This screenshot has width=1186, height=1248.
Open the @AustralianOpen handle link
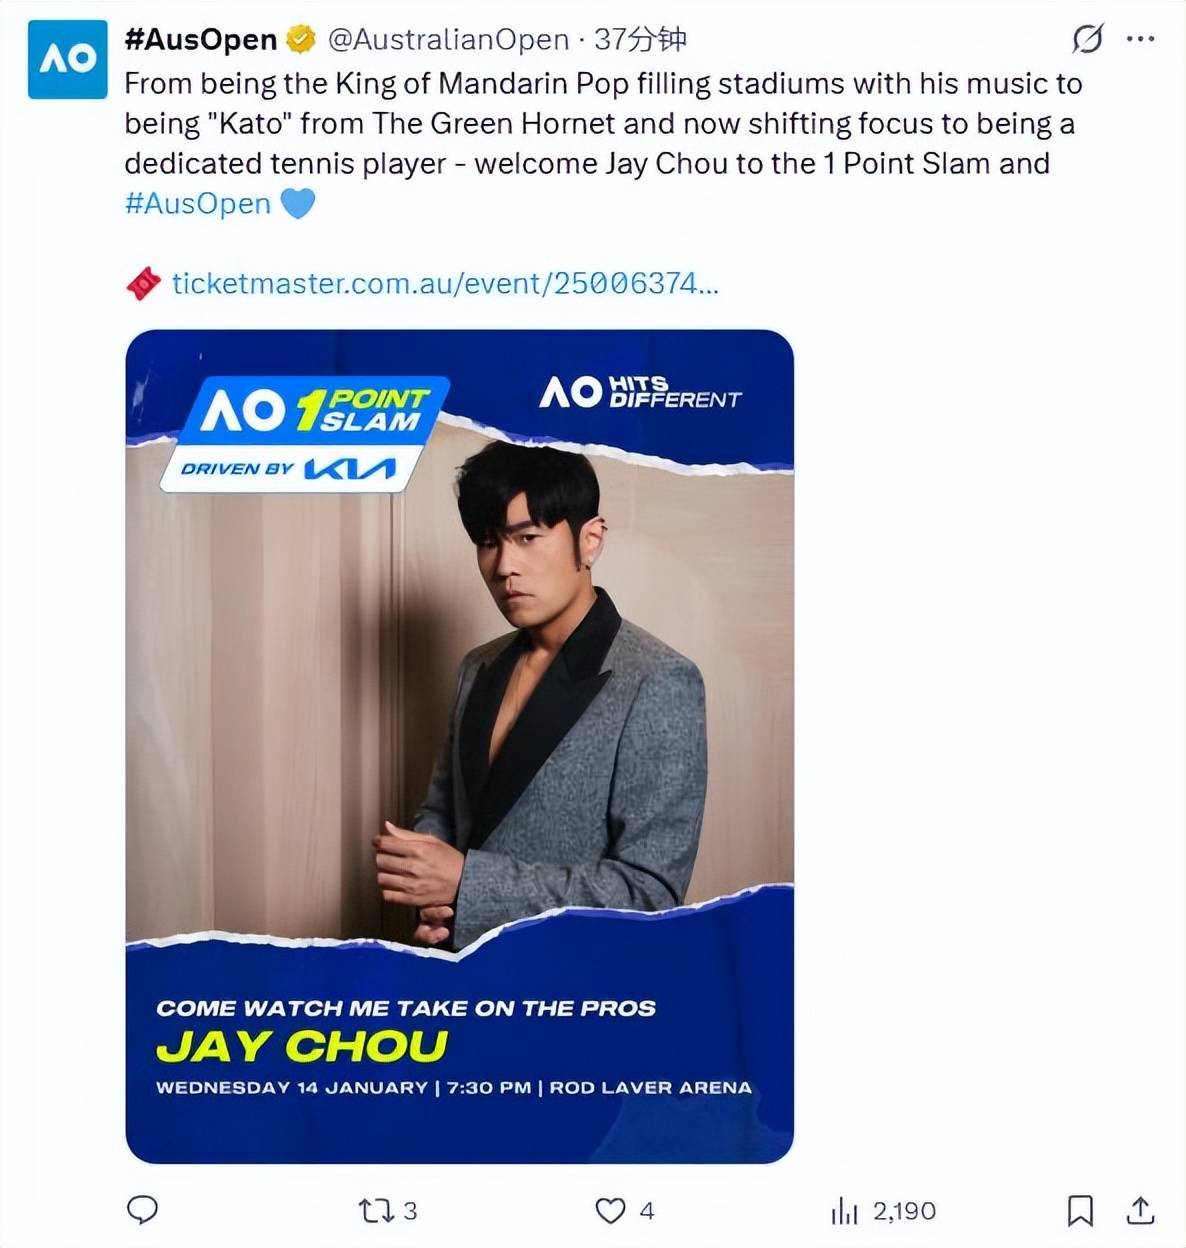pos(448,39)
